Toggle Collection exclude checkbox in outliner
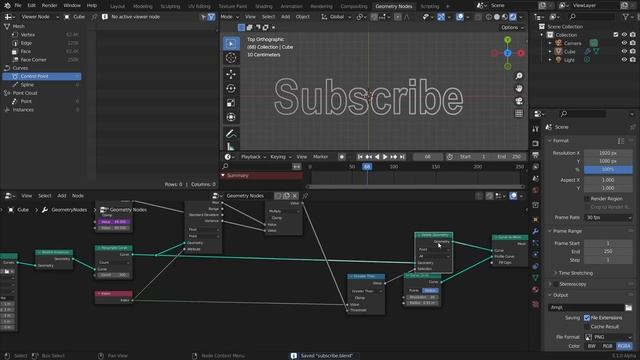This screenshot has height=360, width=640. (616, 35)
